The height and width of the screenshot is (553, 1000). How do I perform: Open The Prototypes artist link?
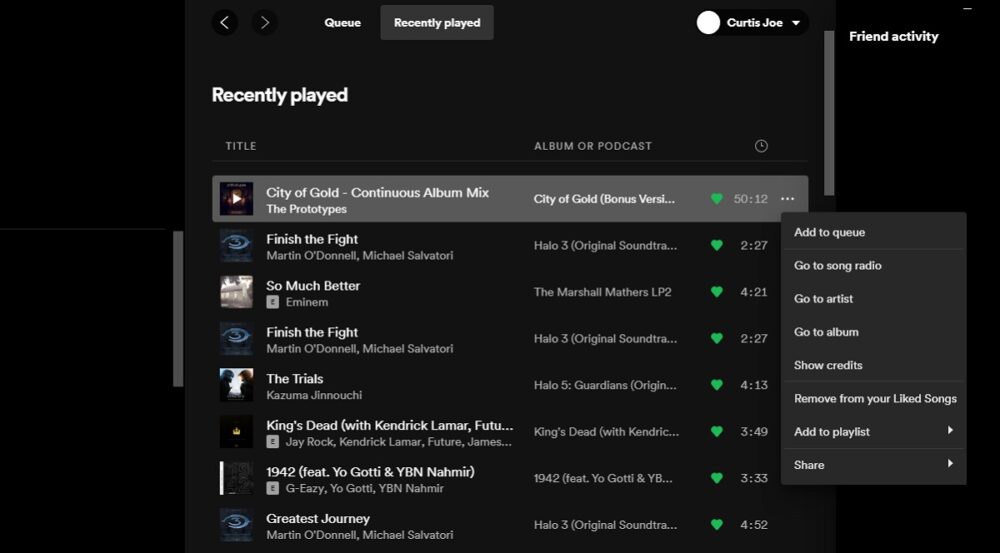[307, 209]
